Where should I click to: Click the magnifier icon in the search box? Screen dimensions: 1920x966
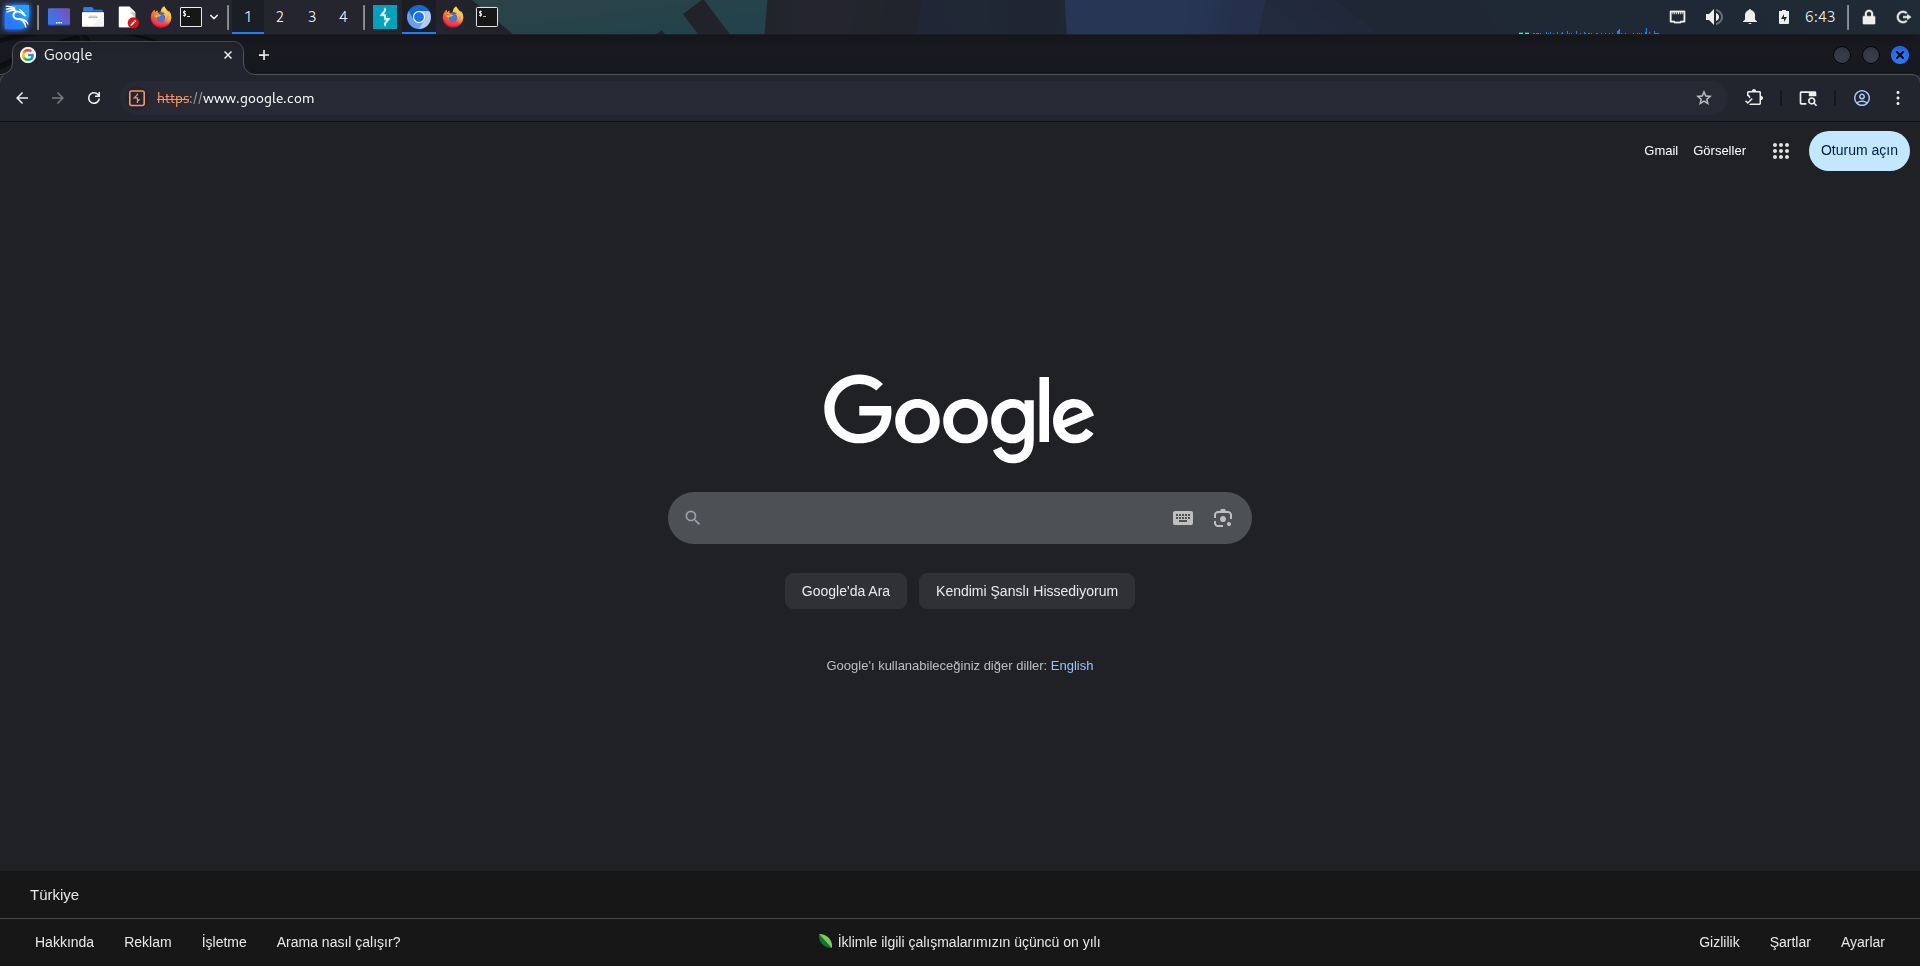pos(692,518)
